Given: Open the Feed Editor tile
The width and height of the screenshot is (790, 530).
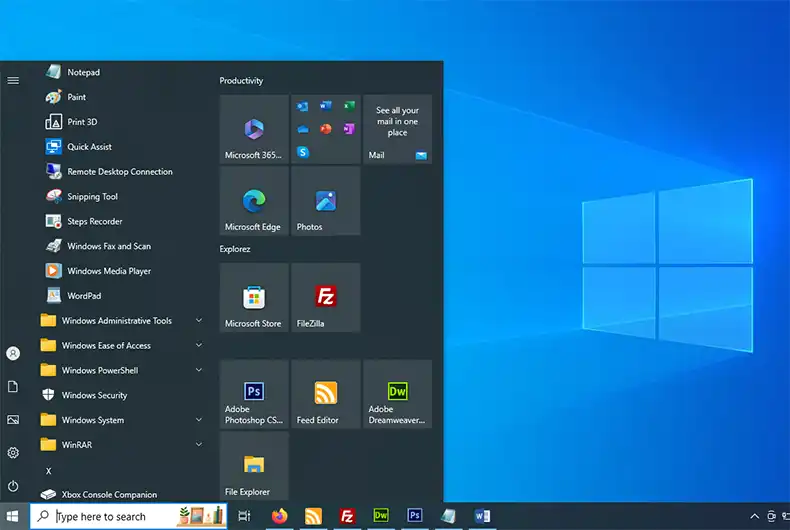Looking at the screenshot, I should 325,395.
